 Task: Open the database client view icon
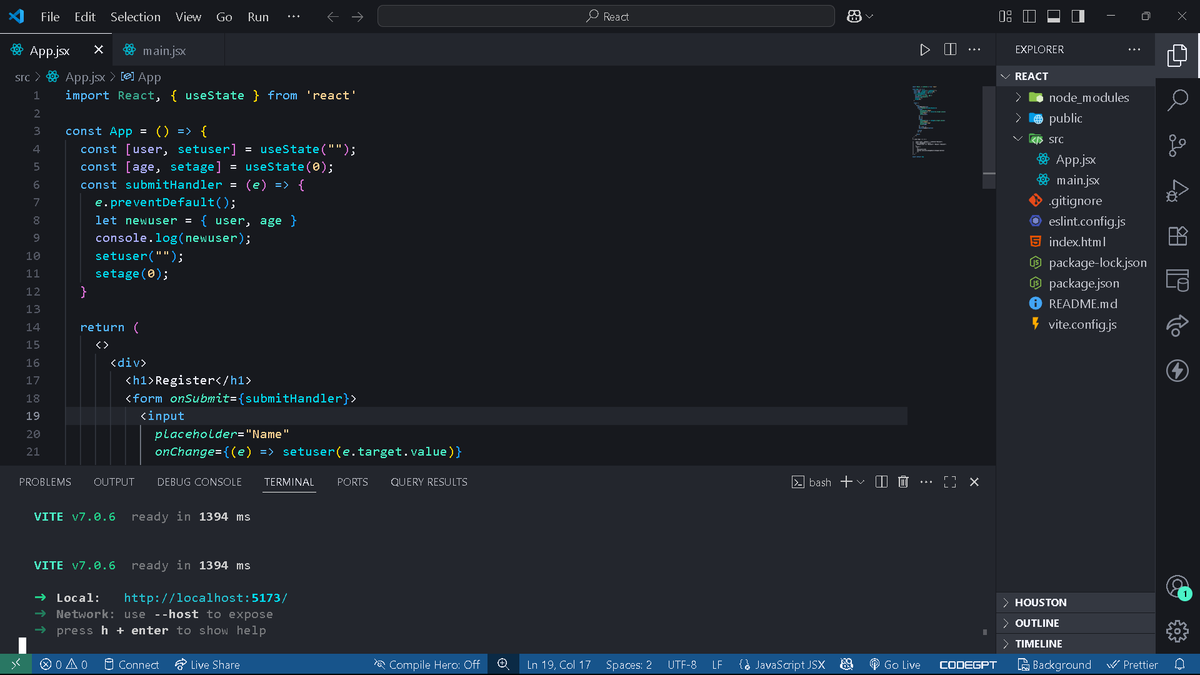(1177, 280)
